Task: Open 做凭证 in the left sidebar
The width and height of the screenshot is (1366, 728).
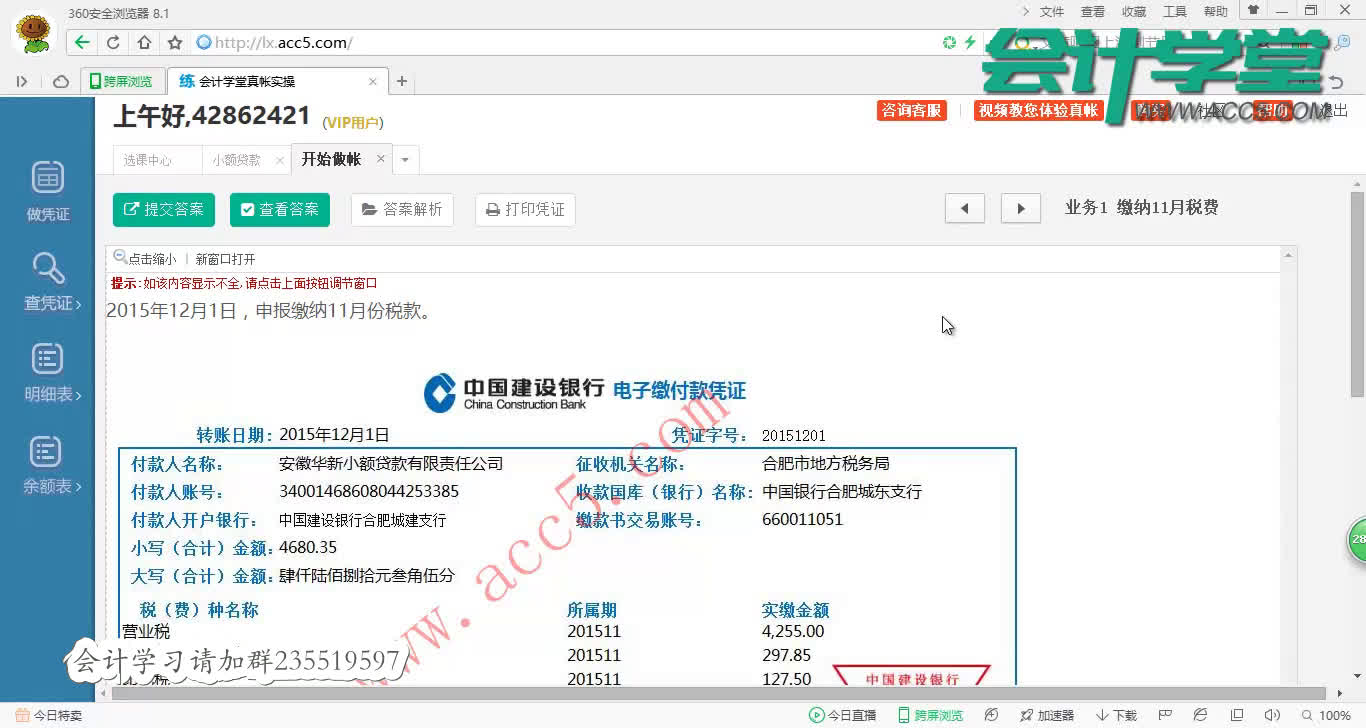Action: coord(48,191)
